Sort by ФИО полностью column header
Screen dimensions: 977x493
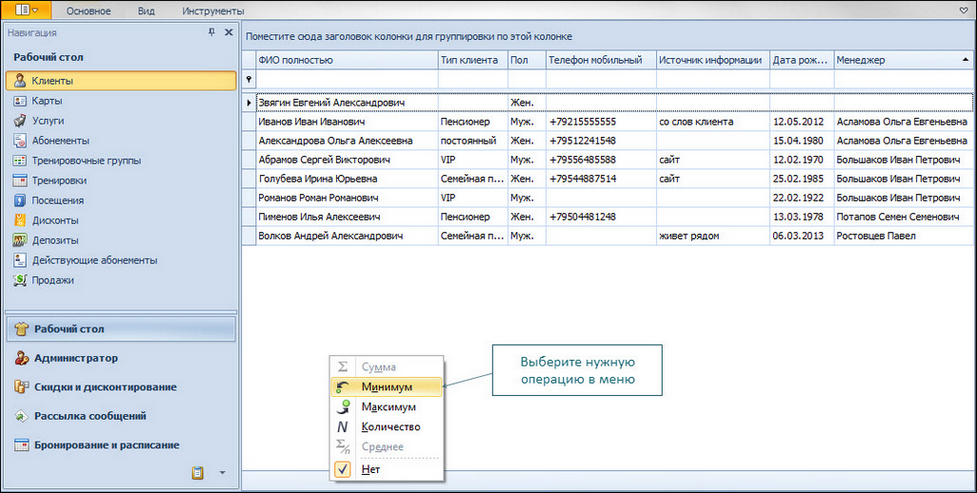pyautogui.click(x=347, y=60)
